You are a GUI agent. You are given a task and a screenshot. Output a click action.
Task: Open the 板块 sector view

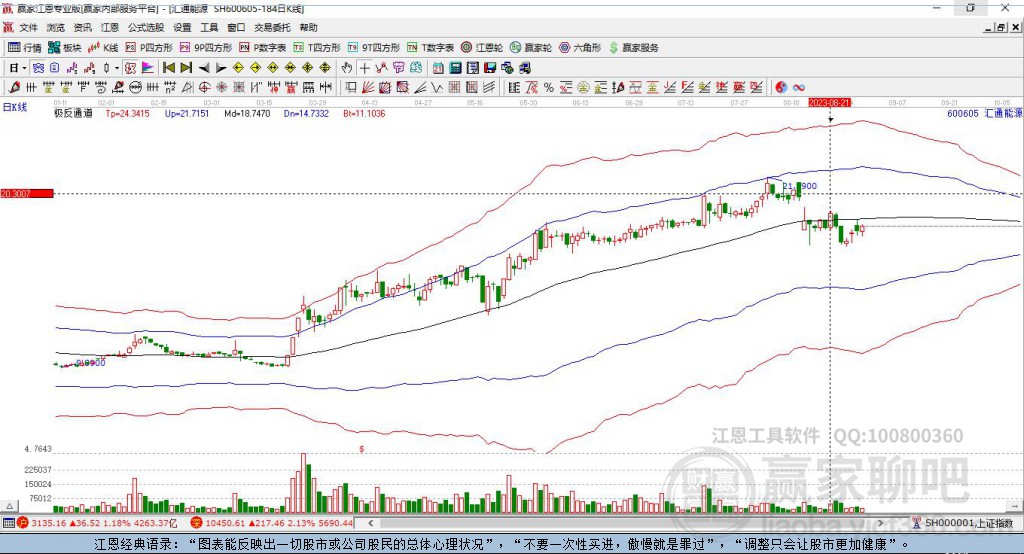point(65,48)
